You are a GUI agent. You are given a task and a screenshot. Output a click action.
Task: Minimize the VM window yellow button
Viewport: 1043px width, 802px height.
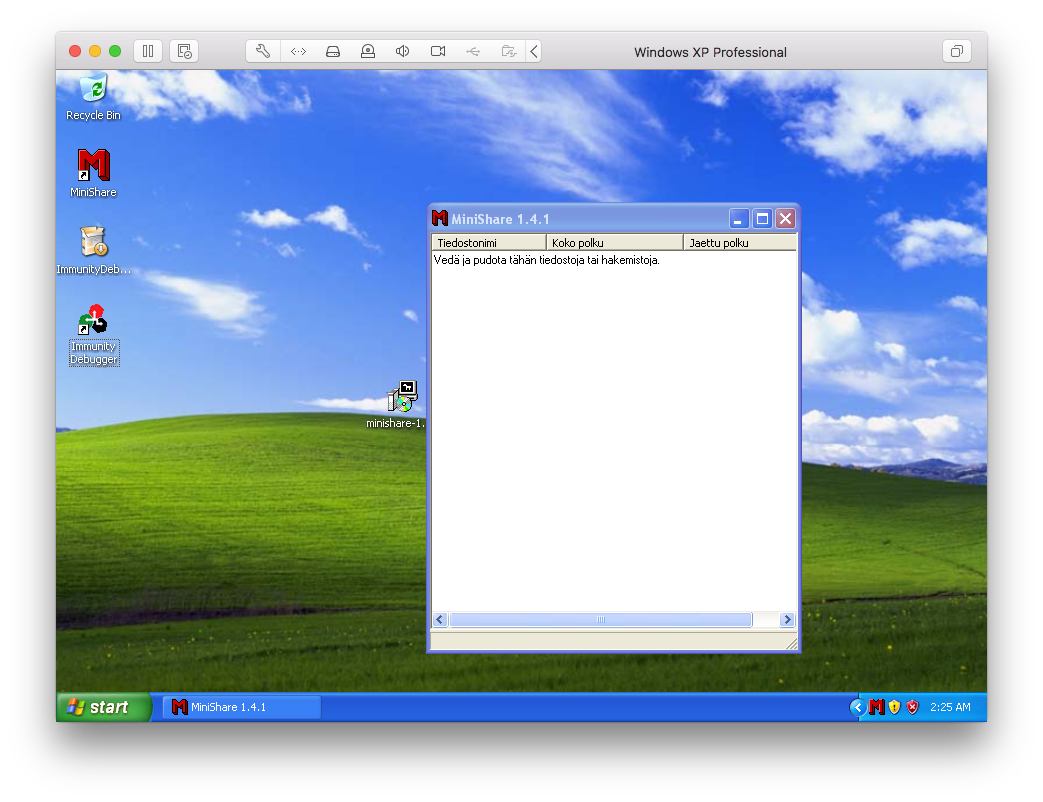coord(95,51)
